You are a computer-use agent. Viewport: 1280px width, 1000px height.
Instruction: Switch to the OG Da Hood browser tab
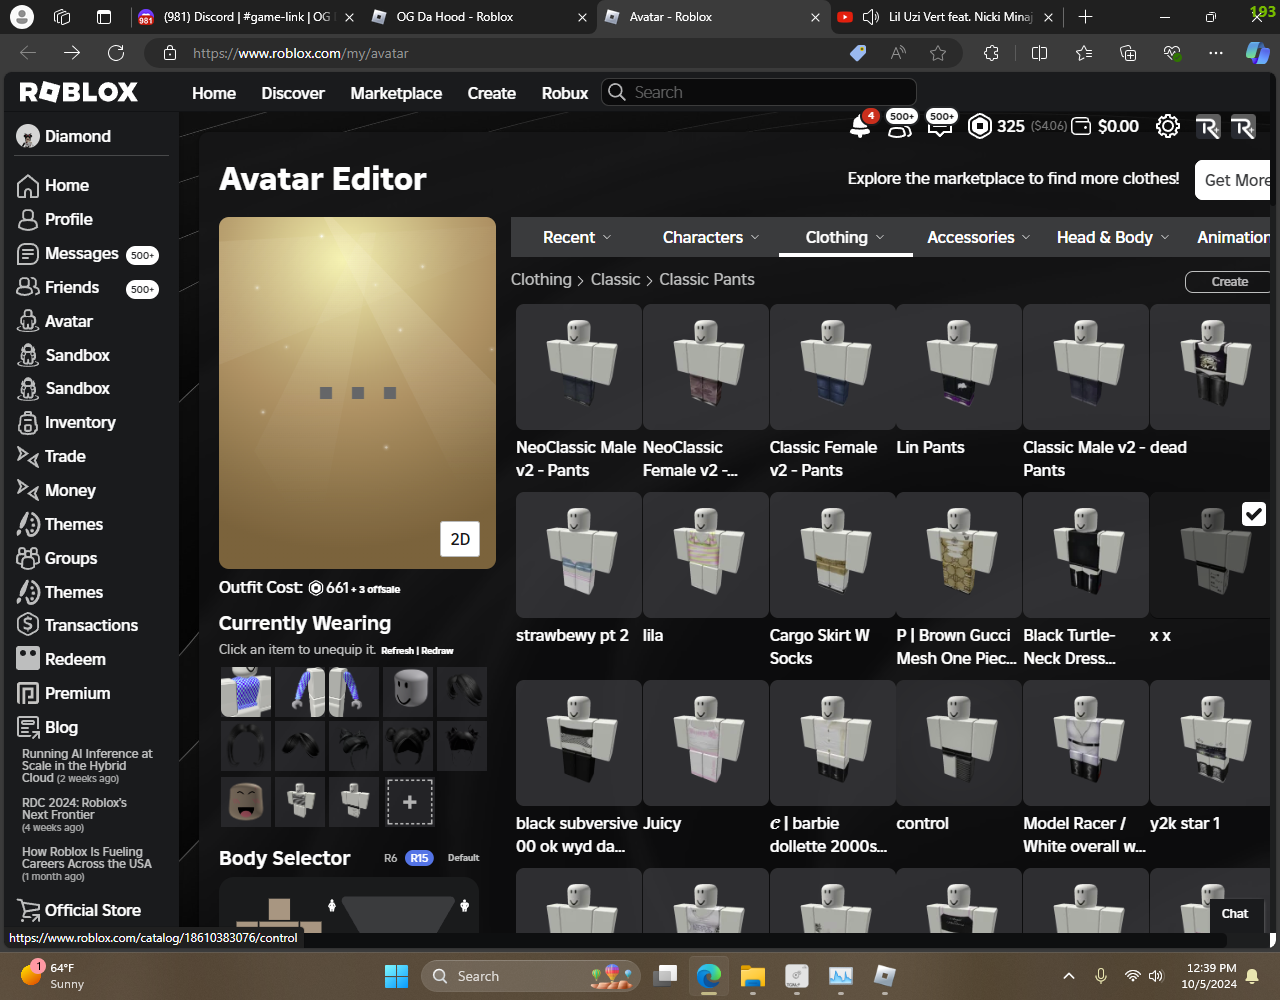[x=480, y=17]
